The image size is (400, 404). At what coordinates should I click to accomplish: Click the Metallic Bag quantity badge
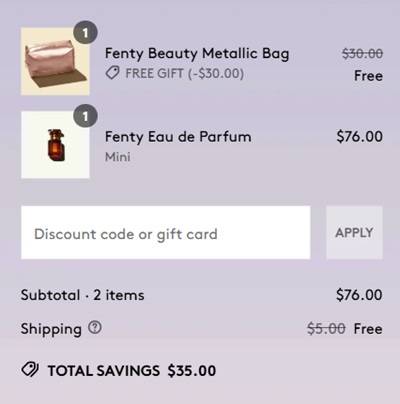click(85, 33)
